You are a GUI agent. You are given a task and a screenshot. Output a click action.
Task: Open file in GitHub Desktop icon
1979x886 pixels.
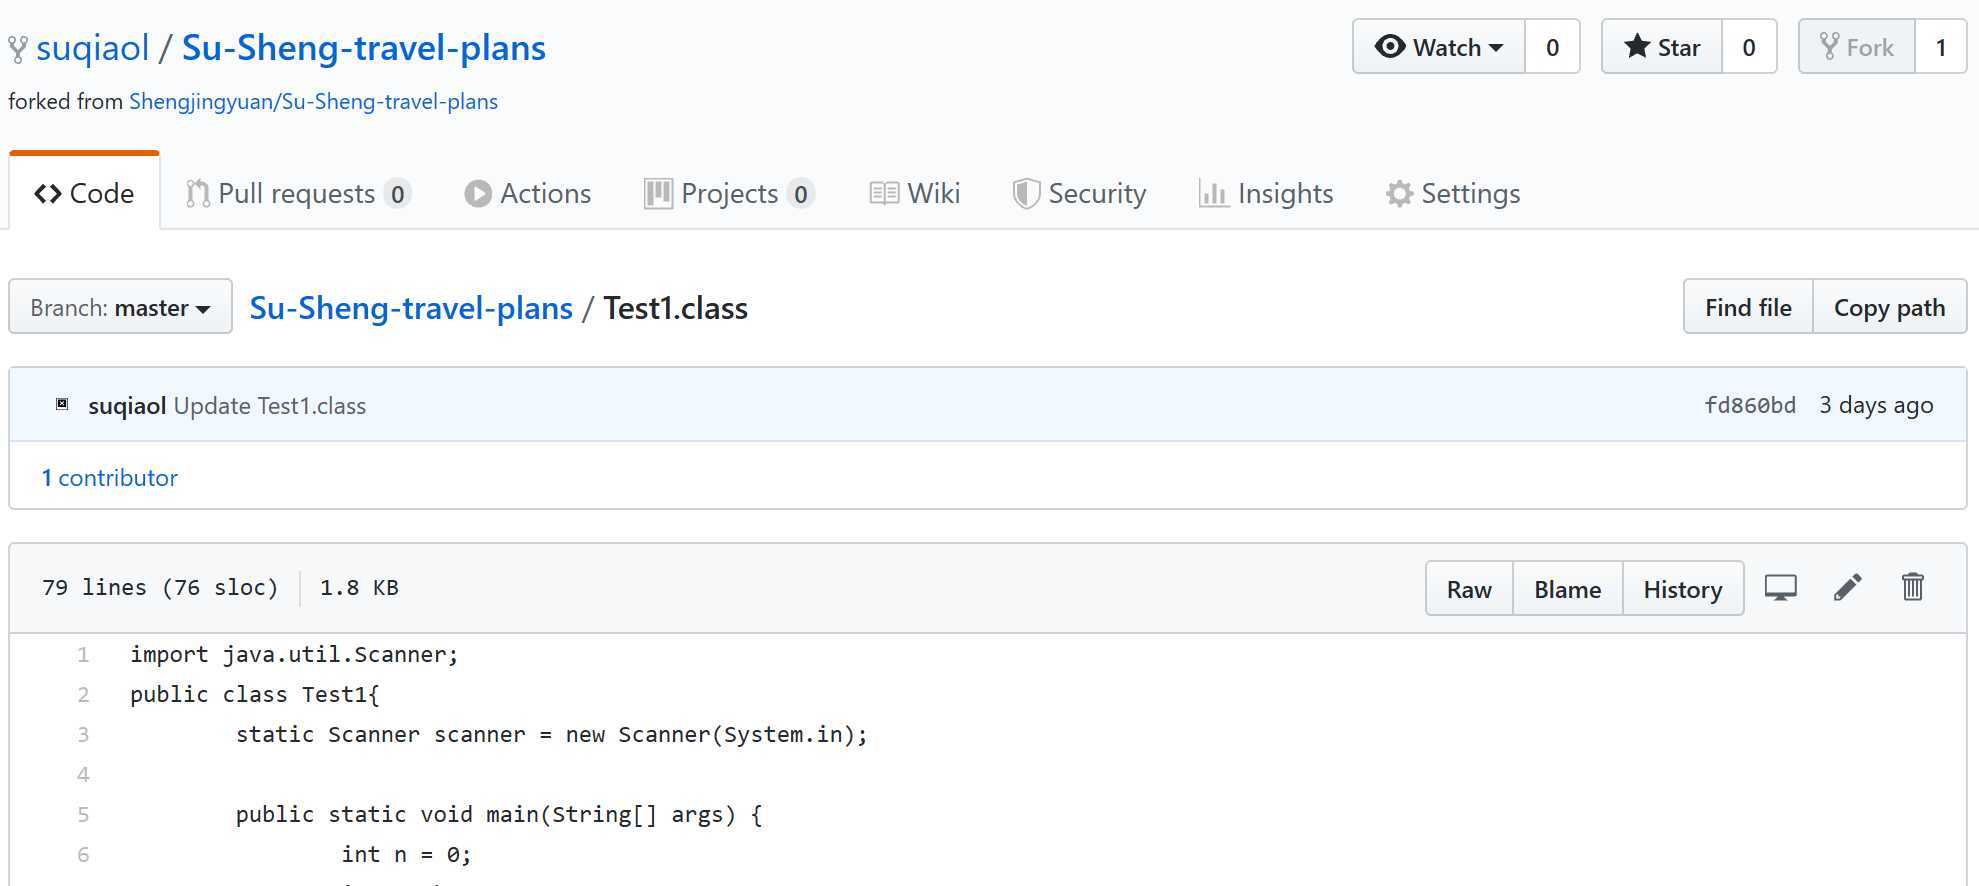point(1780,588)
